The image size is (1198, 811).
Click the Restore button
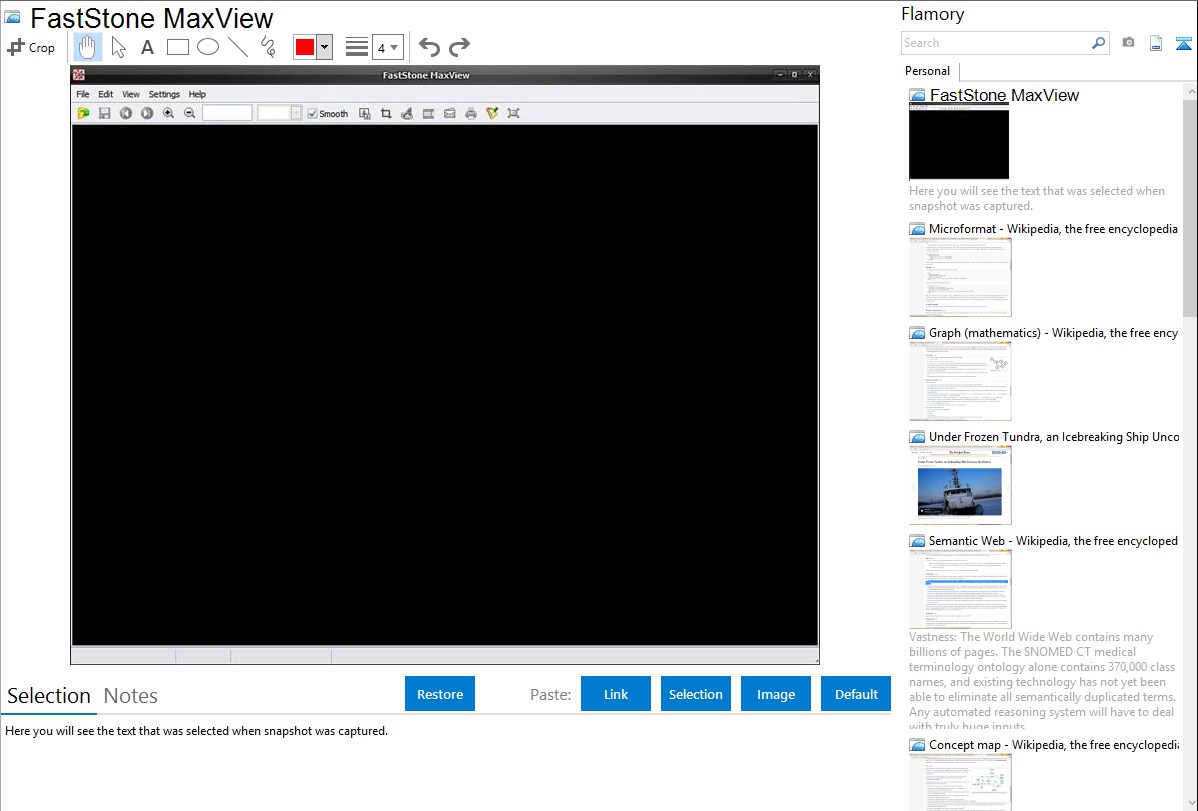point(440,694)
